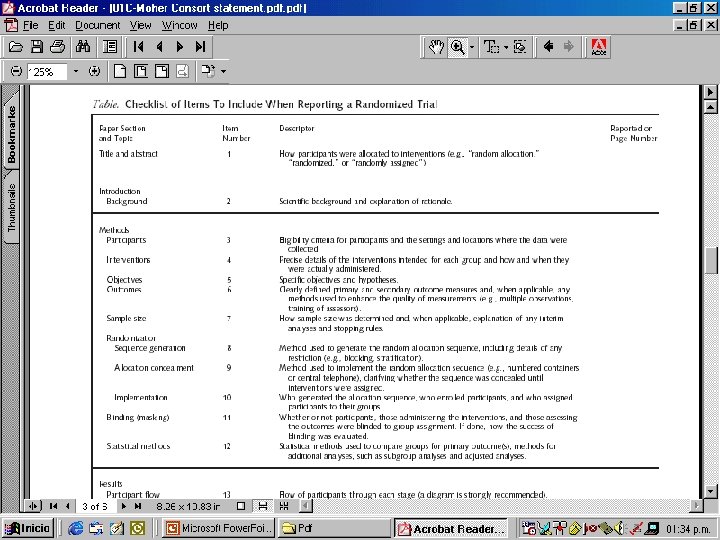
Task: Set Fit in Window view
Action: click(x=141, y=71)
